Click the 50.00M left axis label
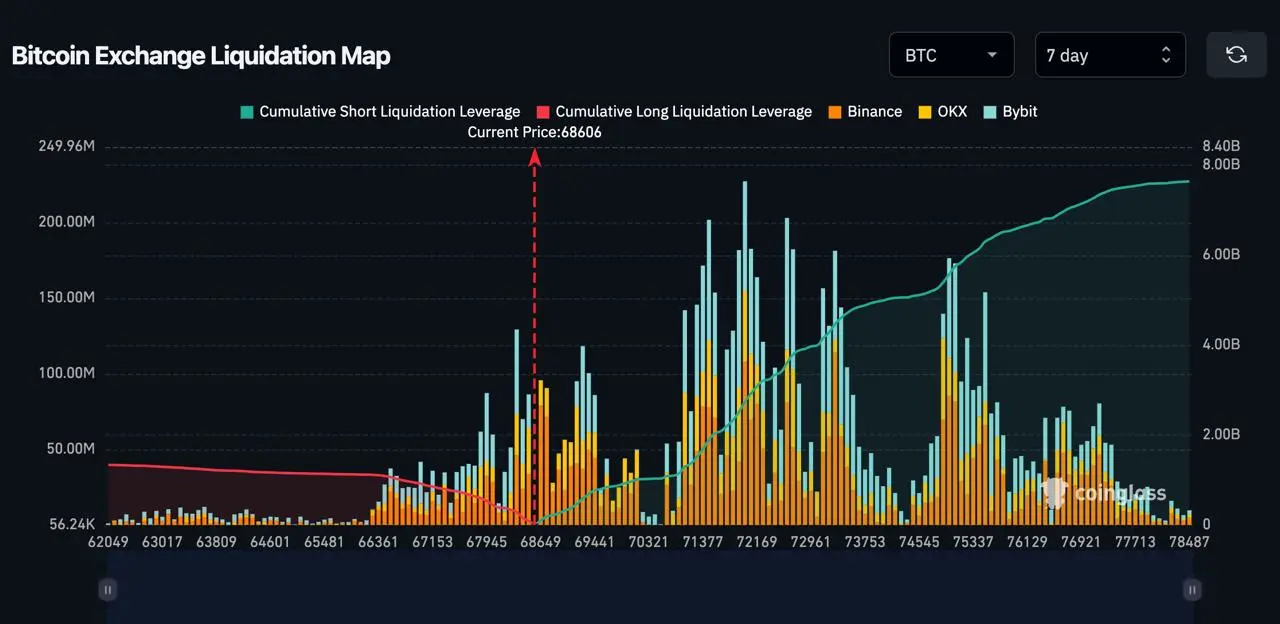 [70, 449]
